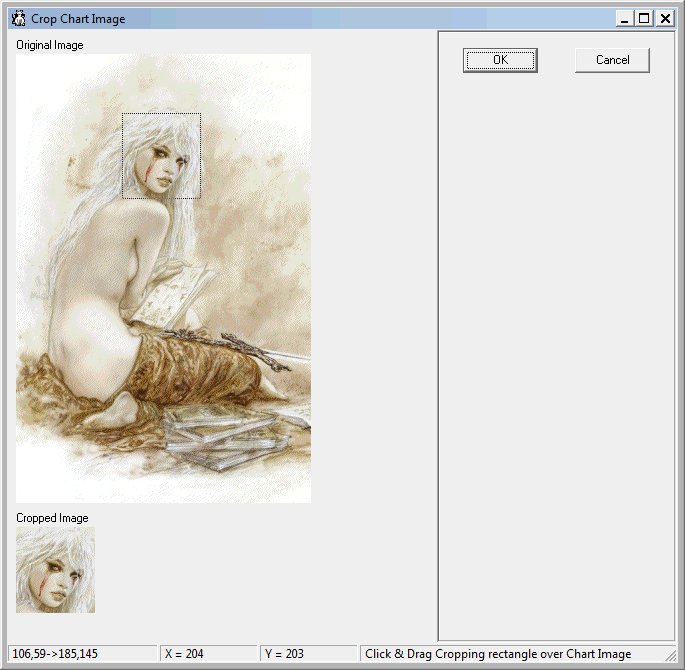Click the "Crop Chart Image" title text
This screenshot has height=670, width=685.
[78, 19]
